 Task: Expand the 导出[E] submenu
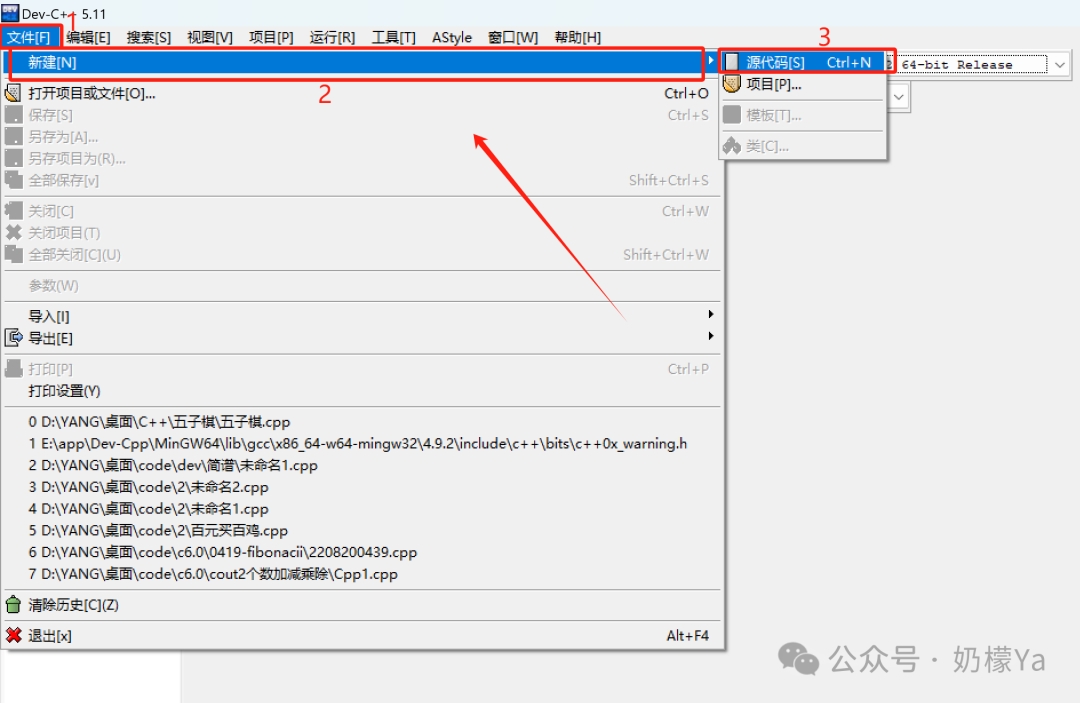362,338
